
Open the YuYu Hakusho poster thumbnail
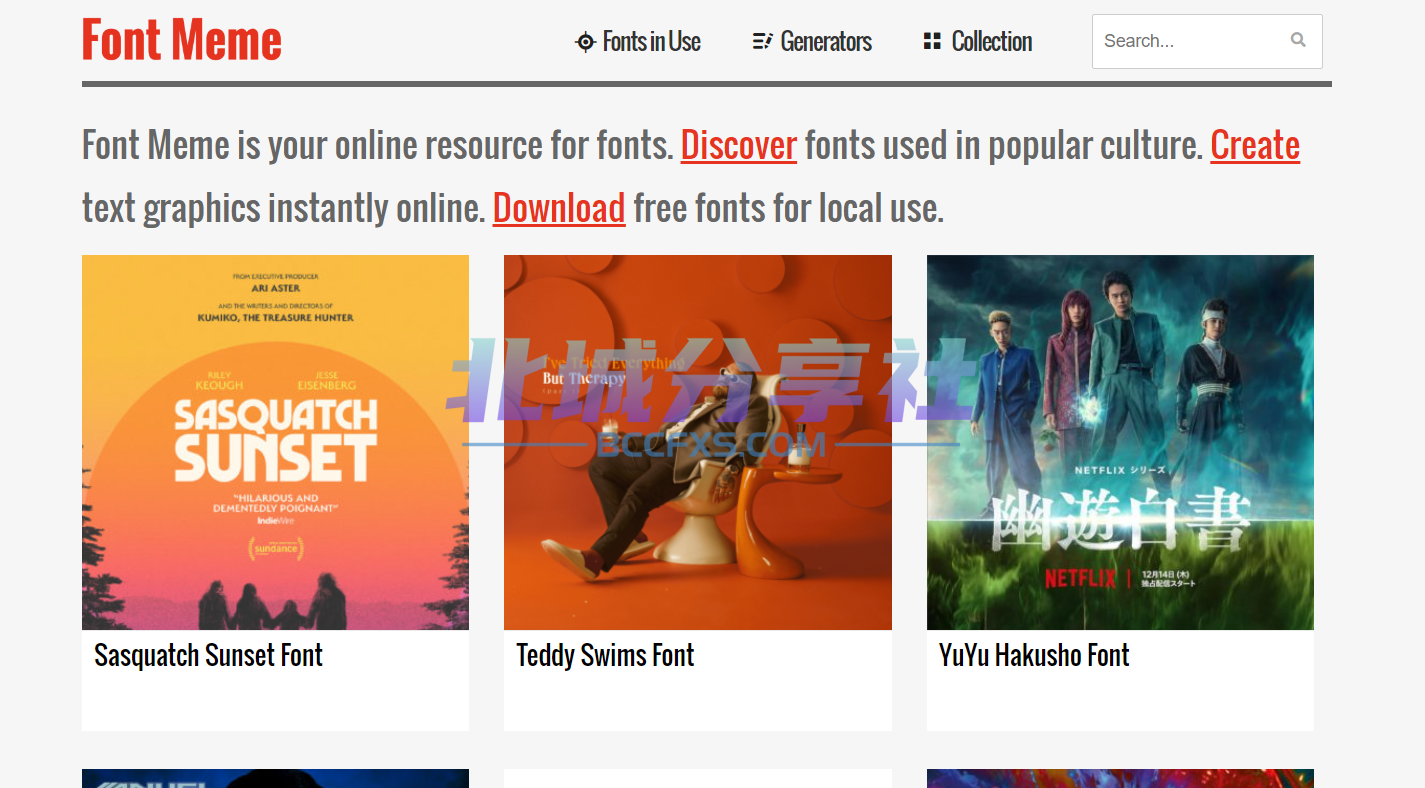[x=1120, y=442]
